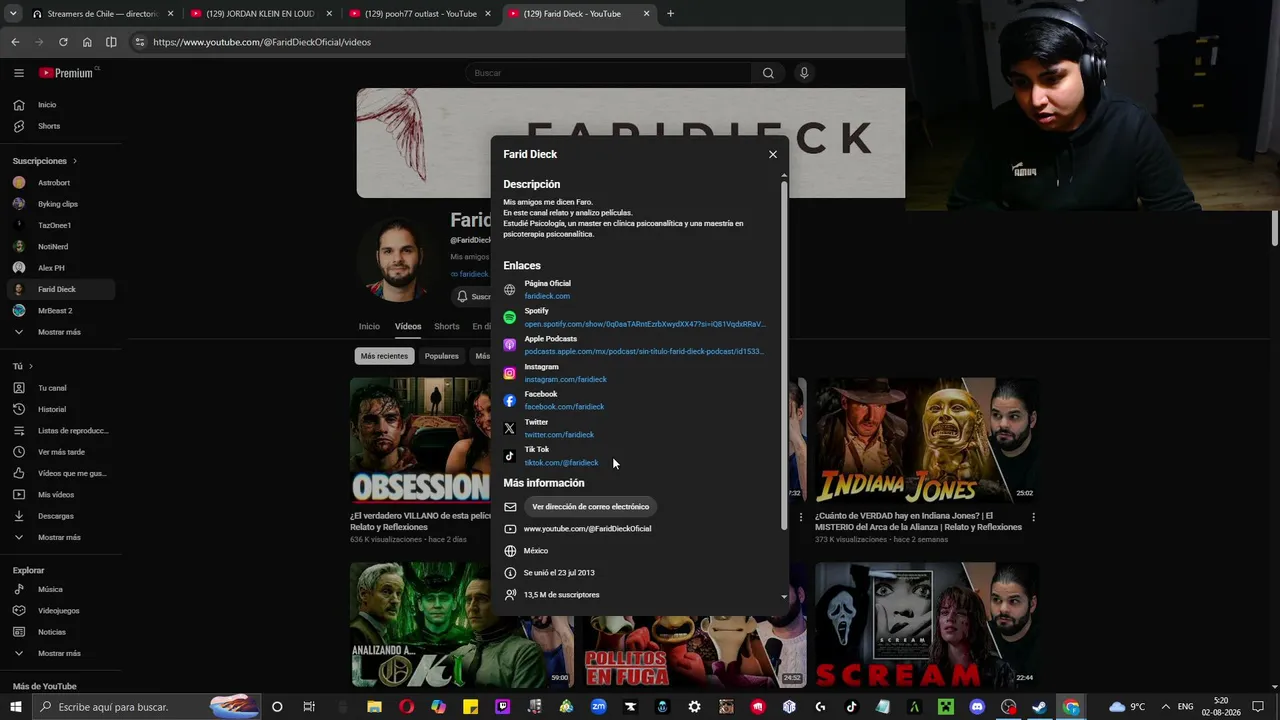Open options menu for Indiana Jones video

(1033, 517)
